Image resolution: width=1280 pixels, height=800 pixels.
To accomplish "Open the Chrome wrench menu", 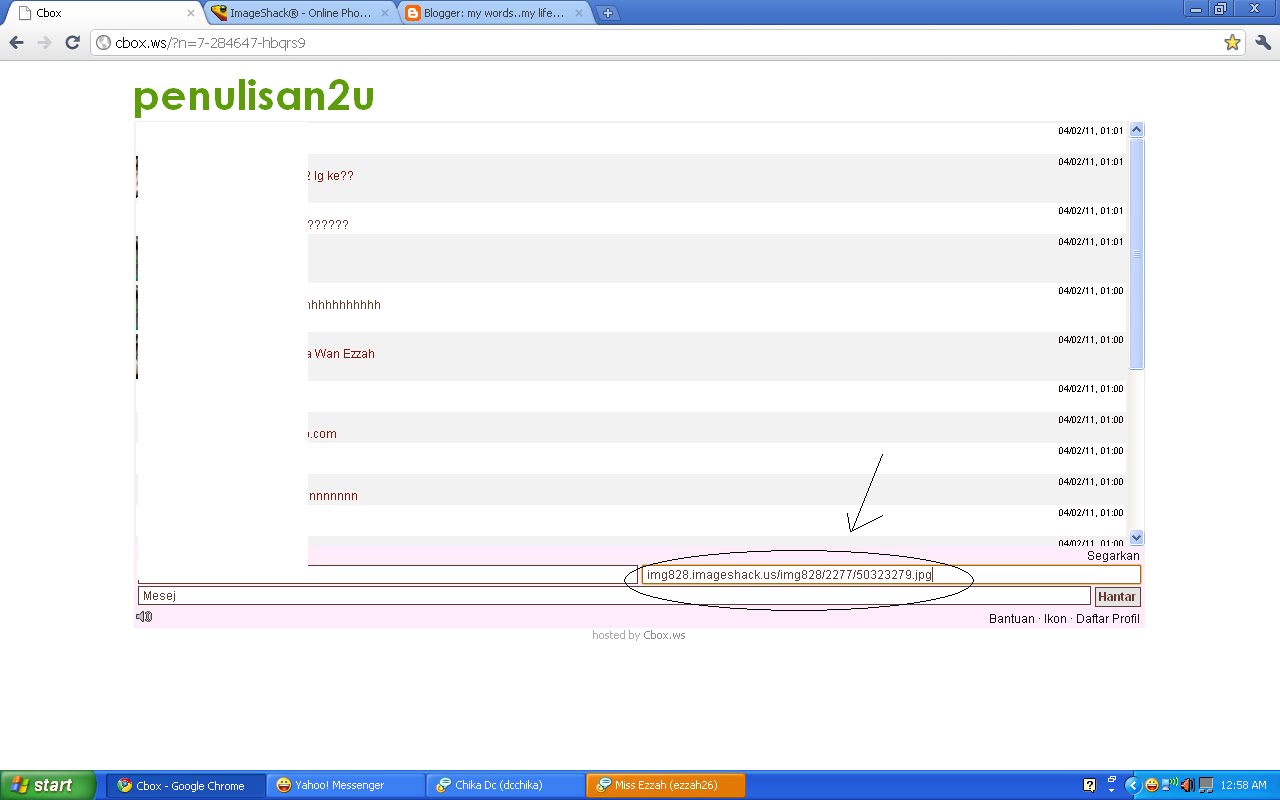I will (1262, 42).
